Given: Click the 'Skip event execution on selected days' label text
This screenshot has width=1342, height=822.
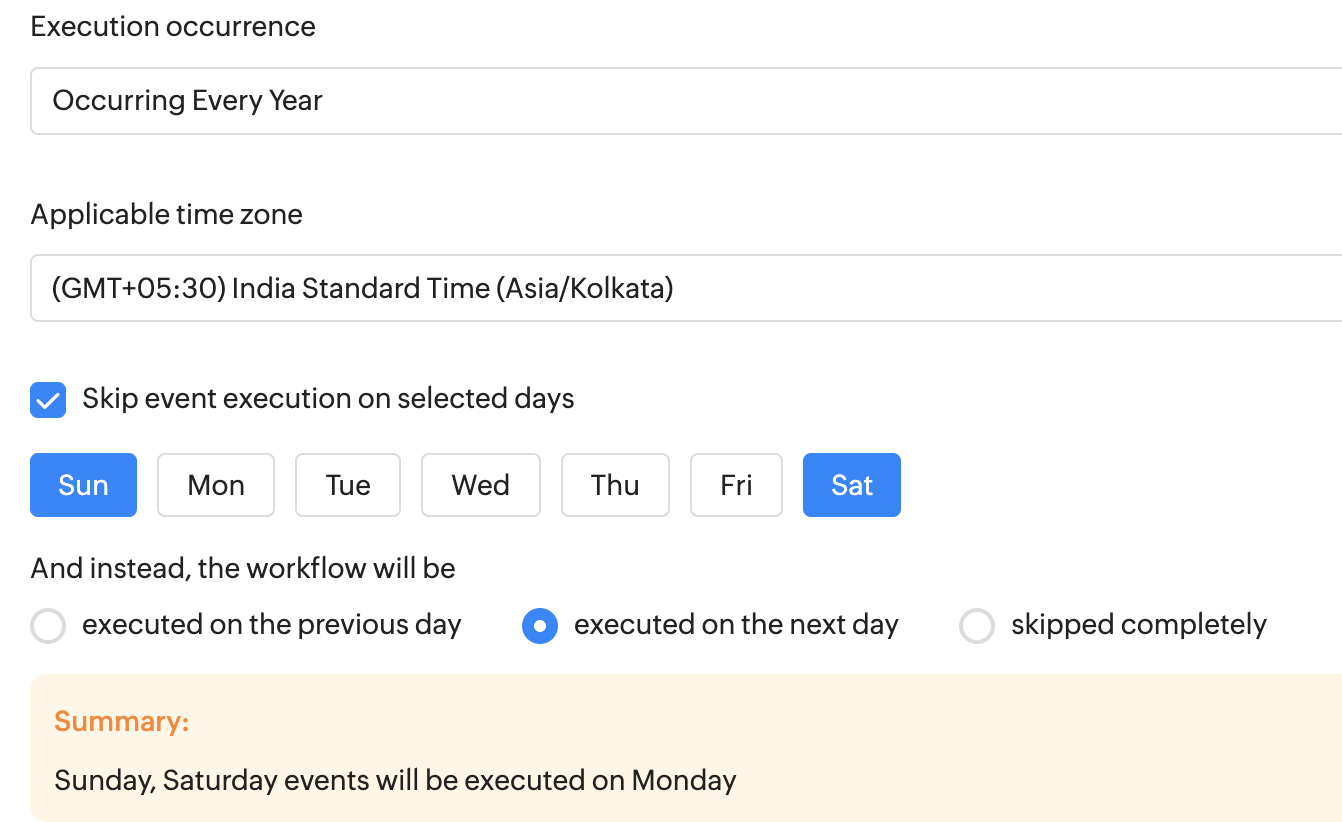Looking at the screenshot, I should (328, 399).
